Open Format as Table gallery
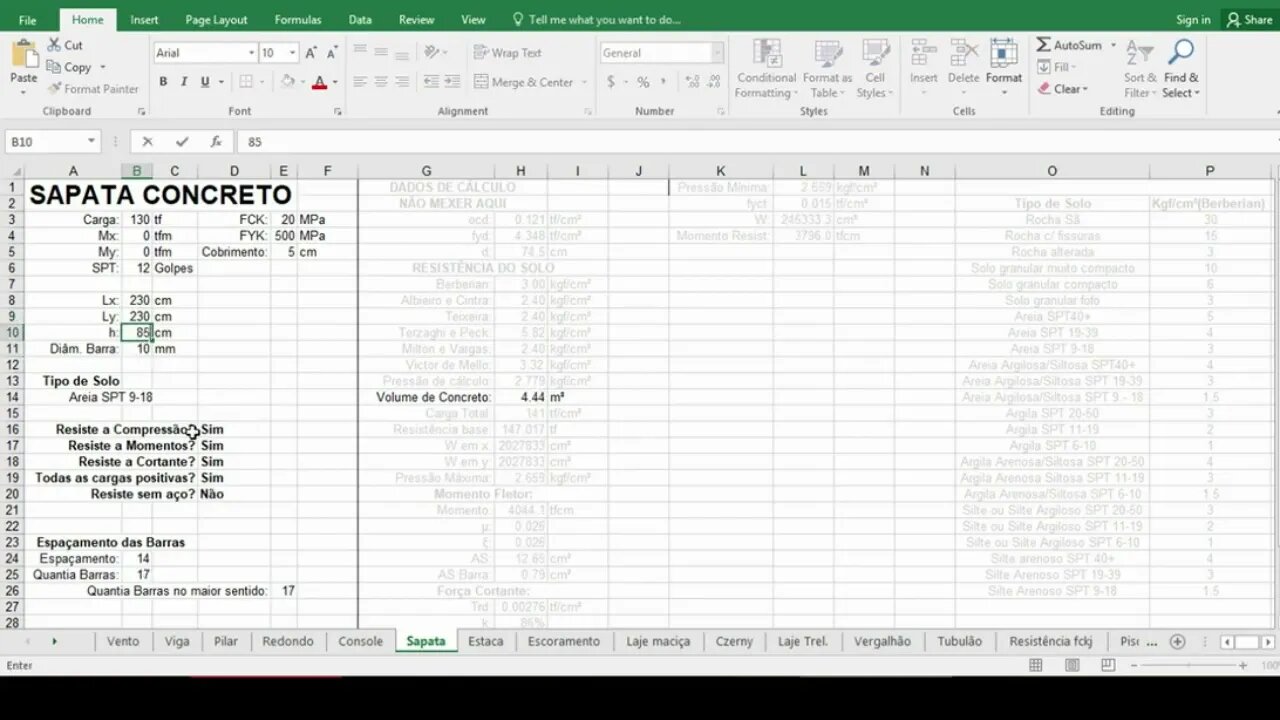 [x=827, y=69]
